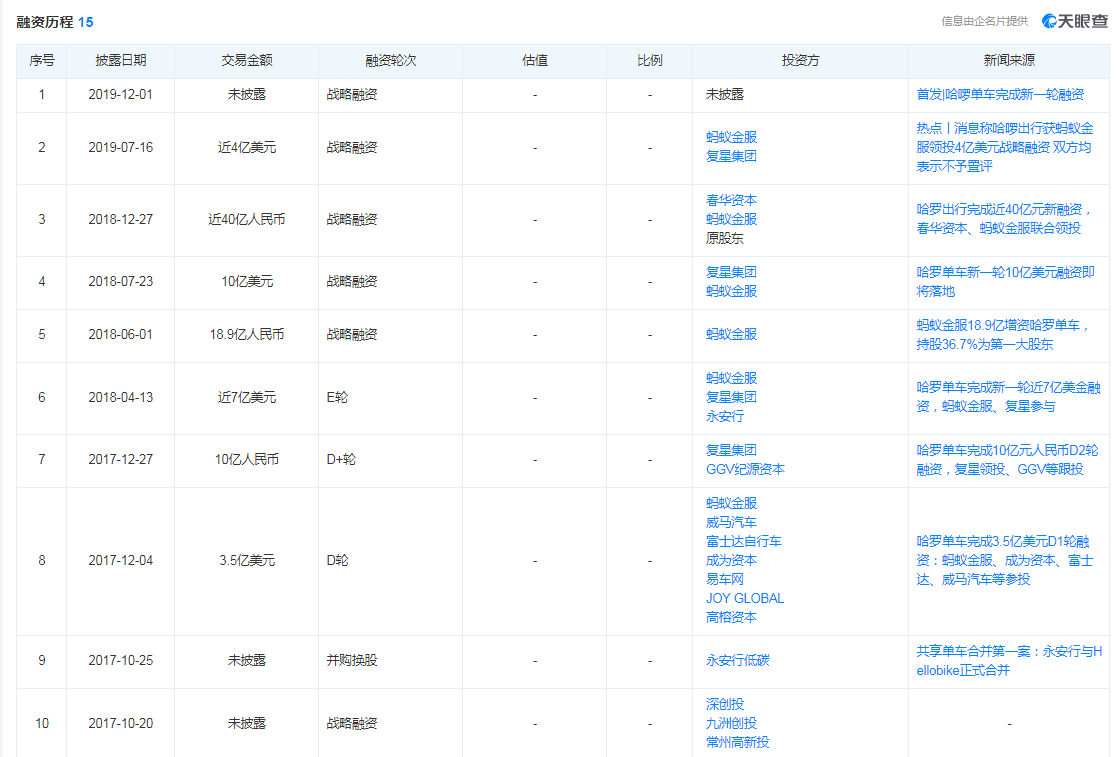Screen dimensions: 1117x757
Task: Open news about 蚂蚁金服 leading 4亿美元 strategic financing
Action: coord(1004,147)
